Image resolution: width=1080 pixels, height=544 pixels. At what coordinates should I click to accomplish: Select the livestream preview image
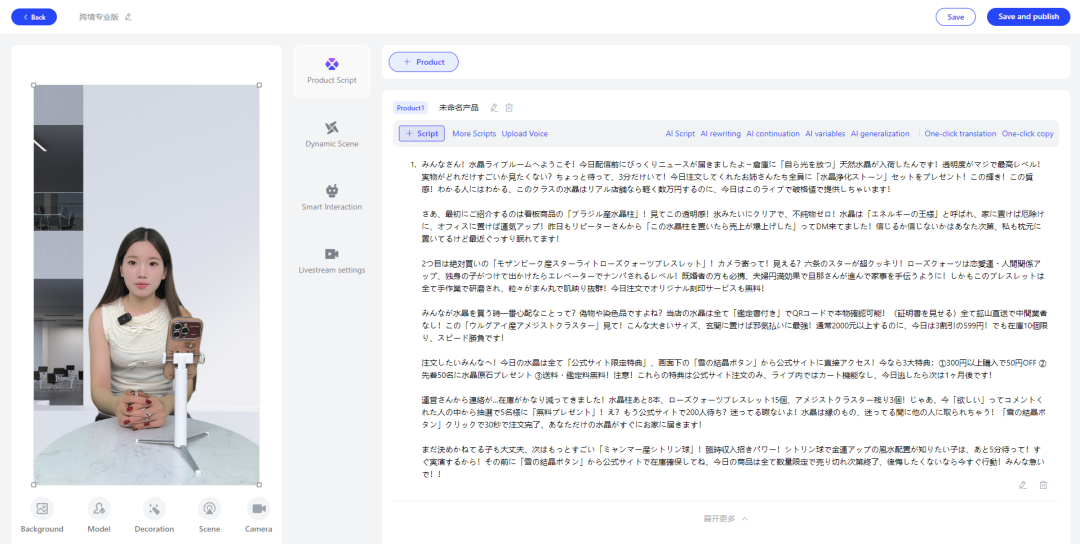pos(147,284)
